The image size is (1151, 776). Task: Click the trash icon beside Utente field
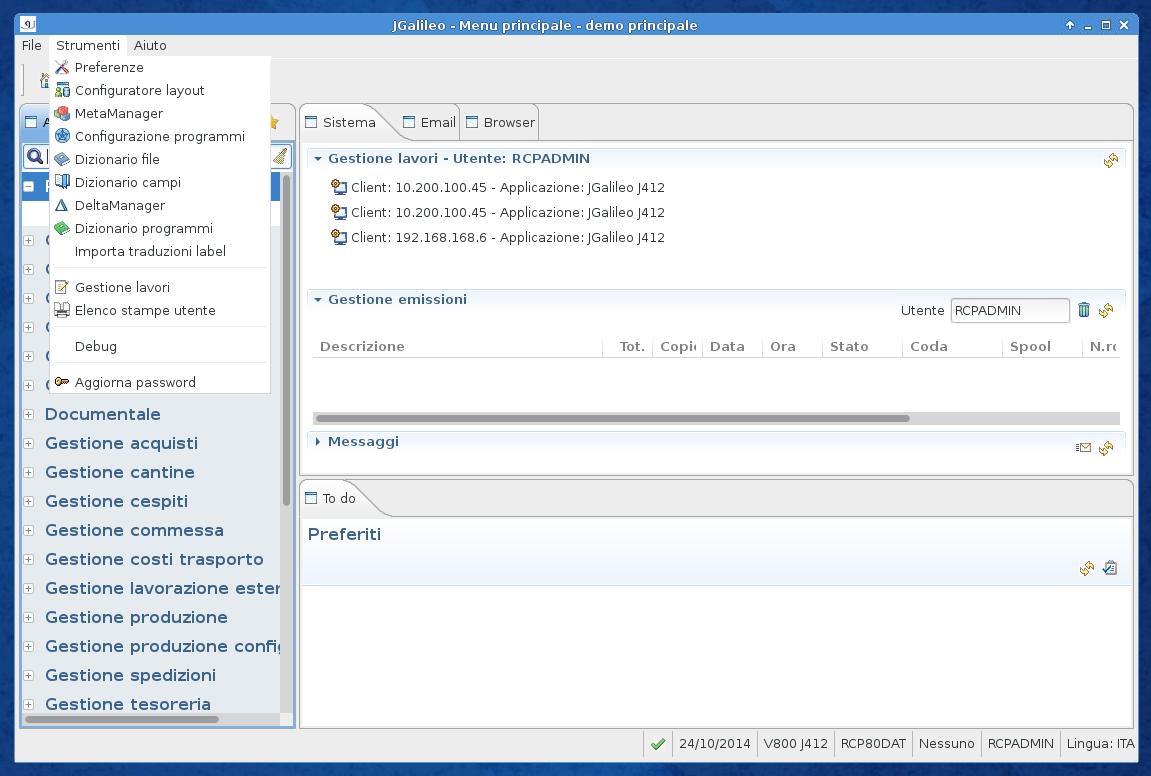[x=1083, y=310]
